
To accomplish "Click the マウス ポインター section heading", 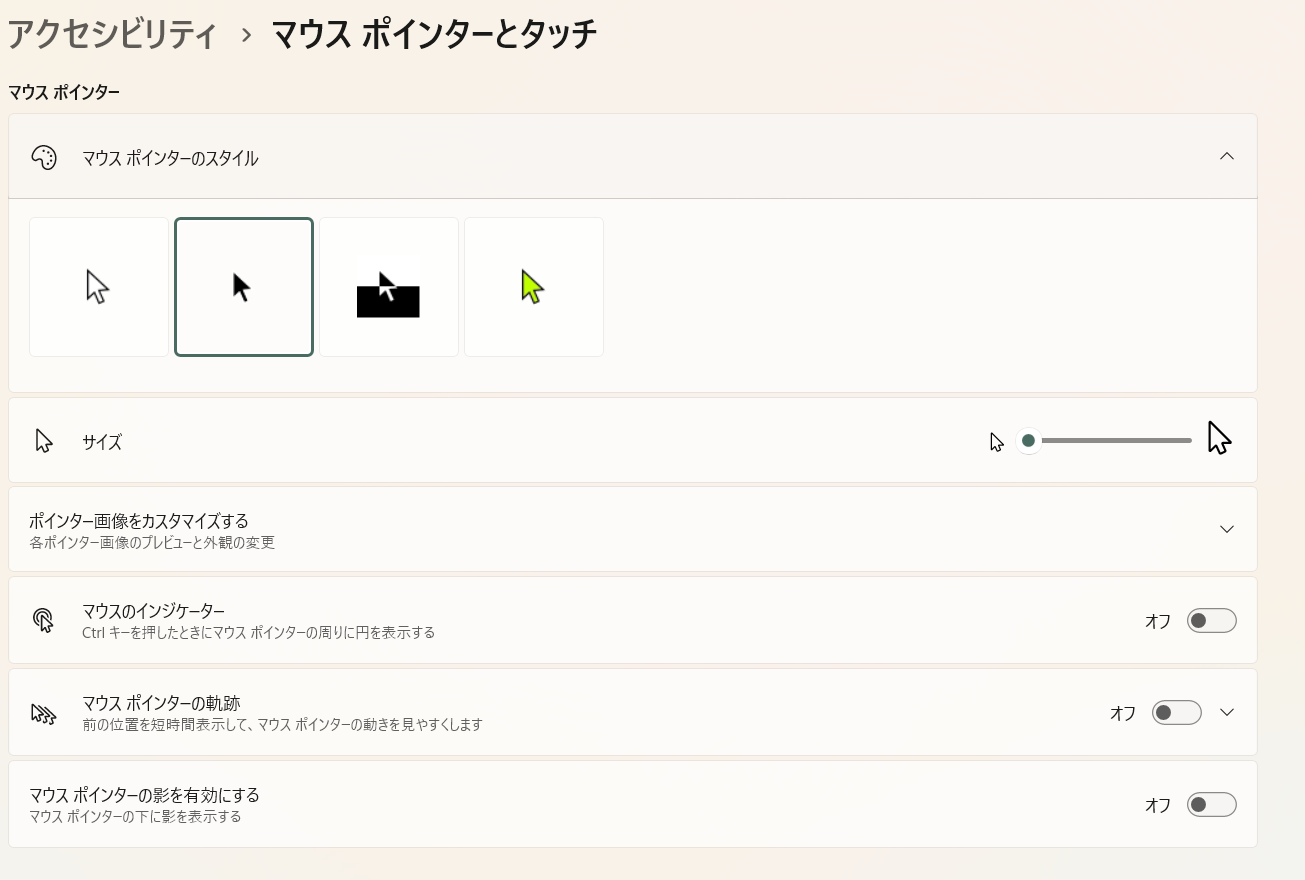I will pos(64,93).
